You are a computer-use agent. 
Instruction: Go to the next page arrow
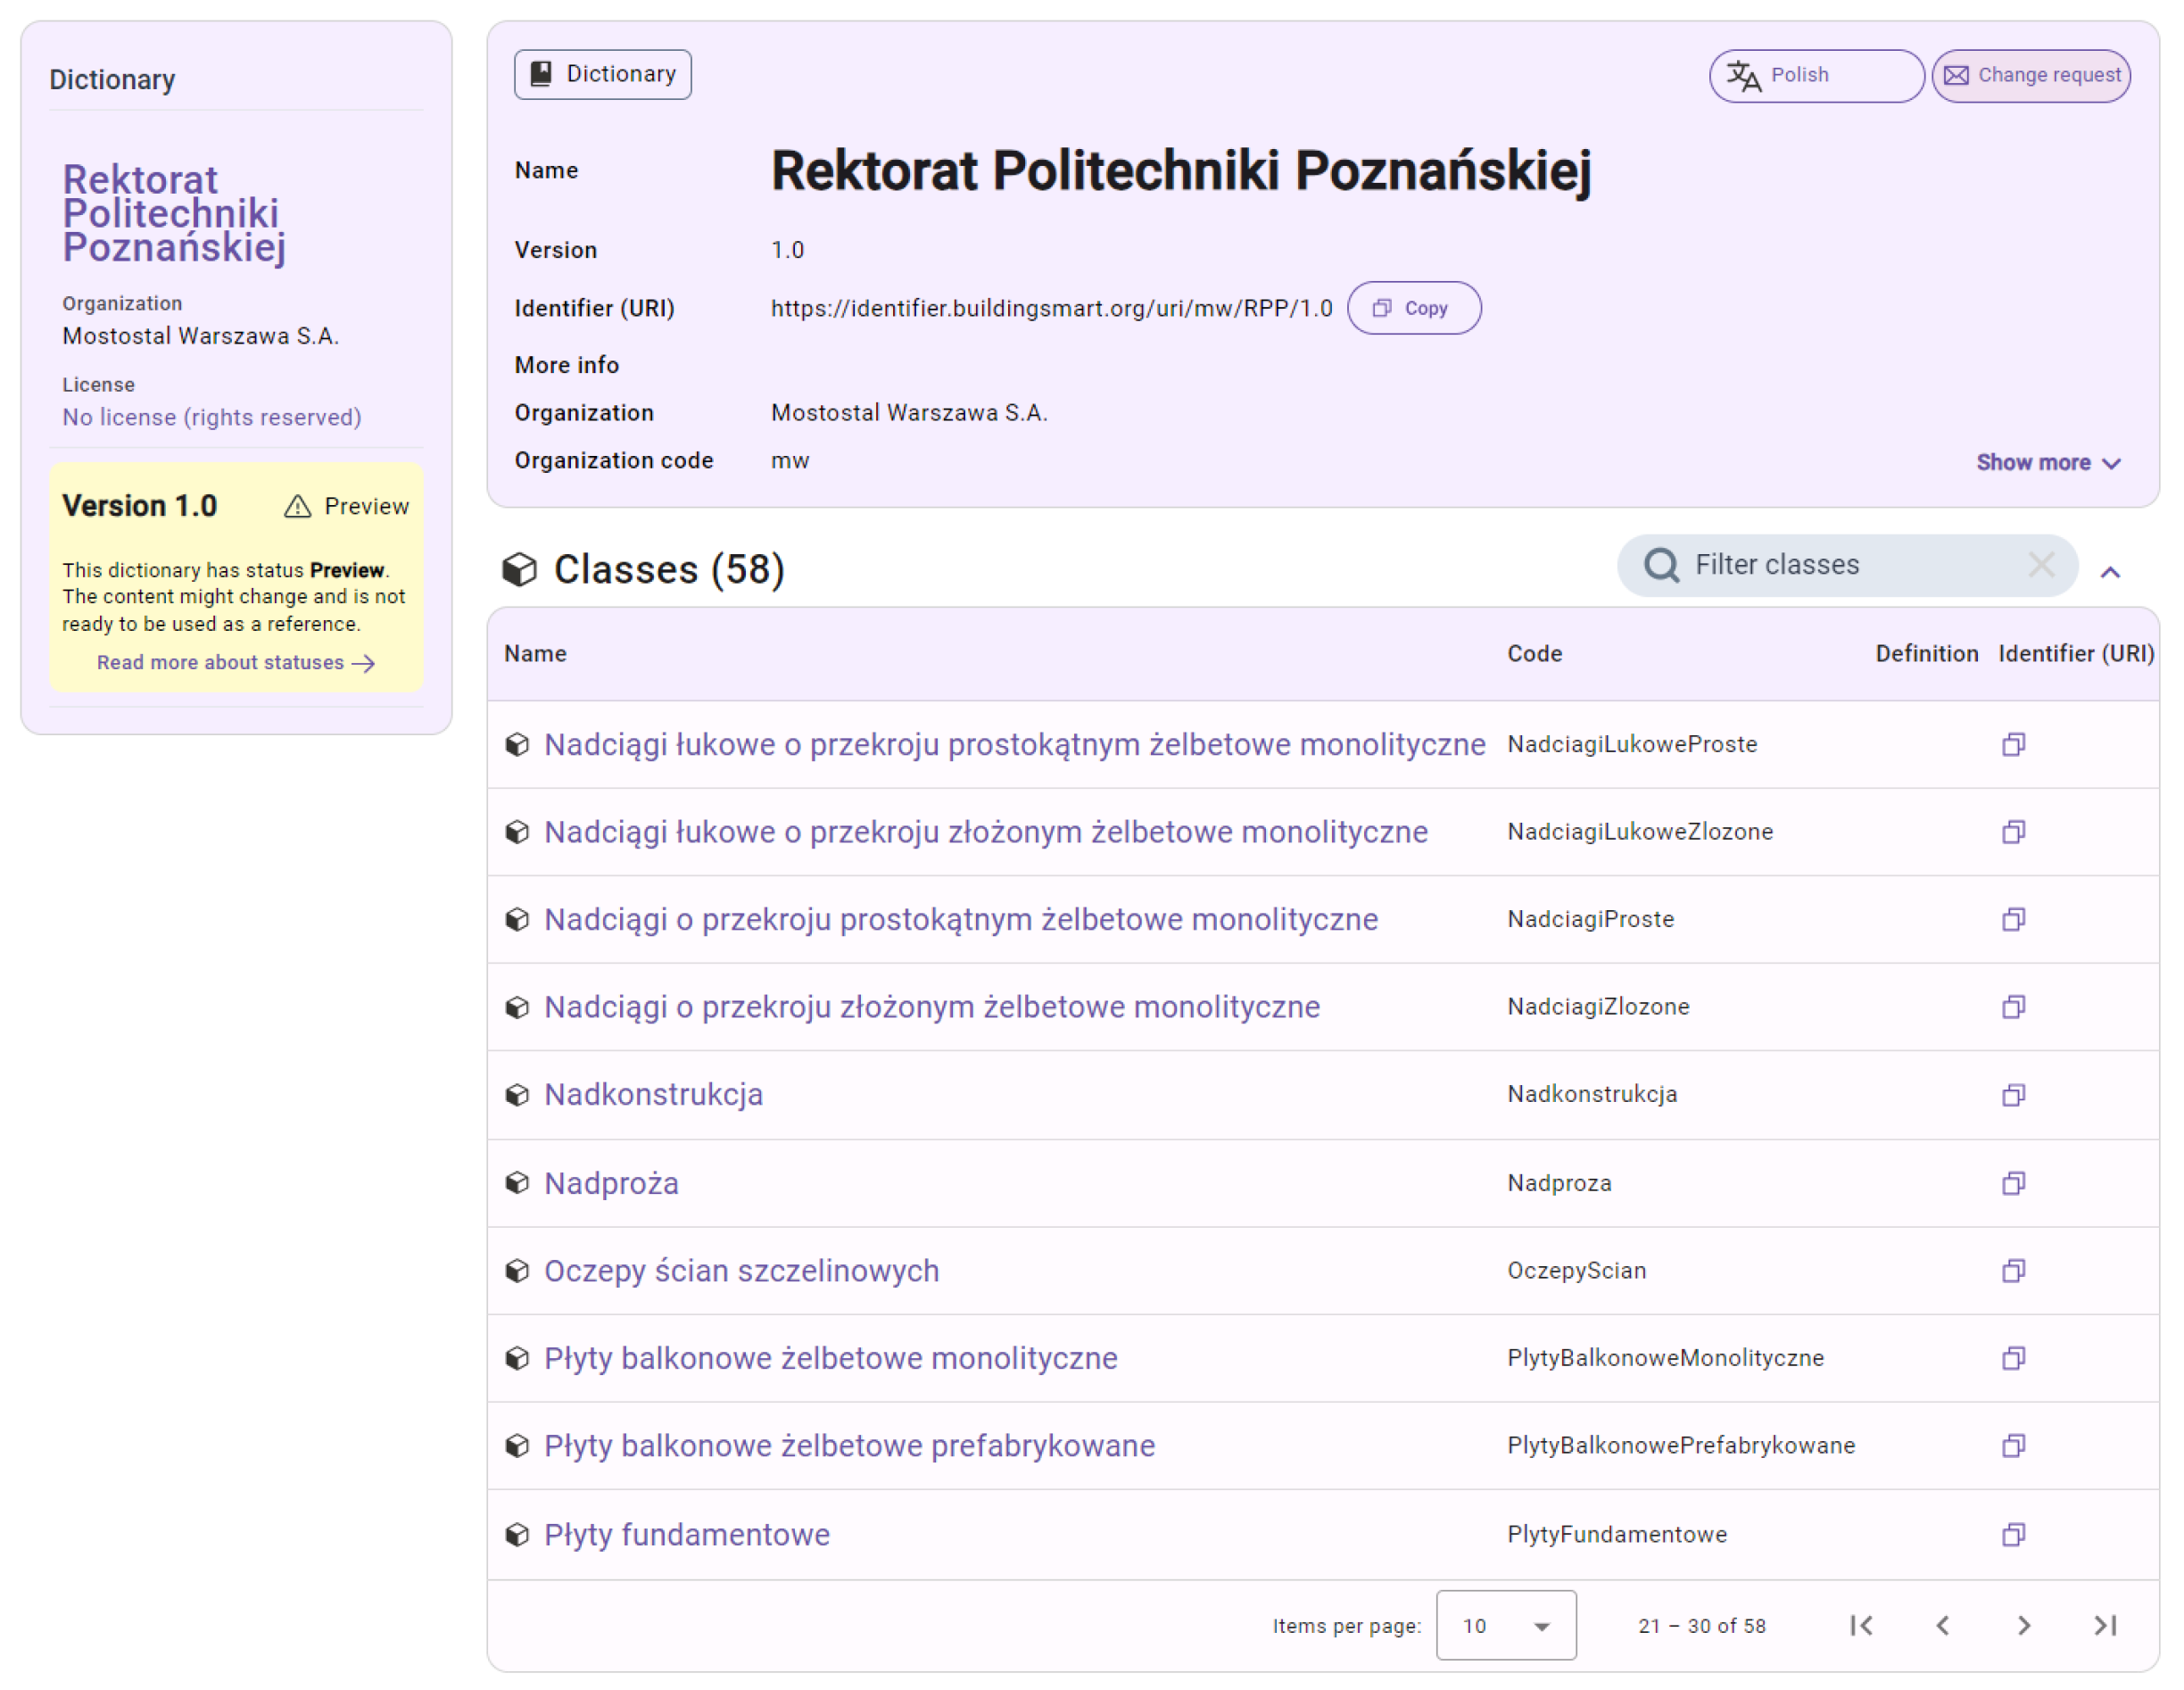[2023, 1625]
